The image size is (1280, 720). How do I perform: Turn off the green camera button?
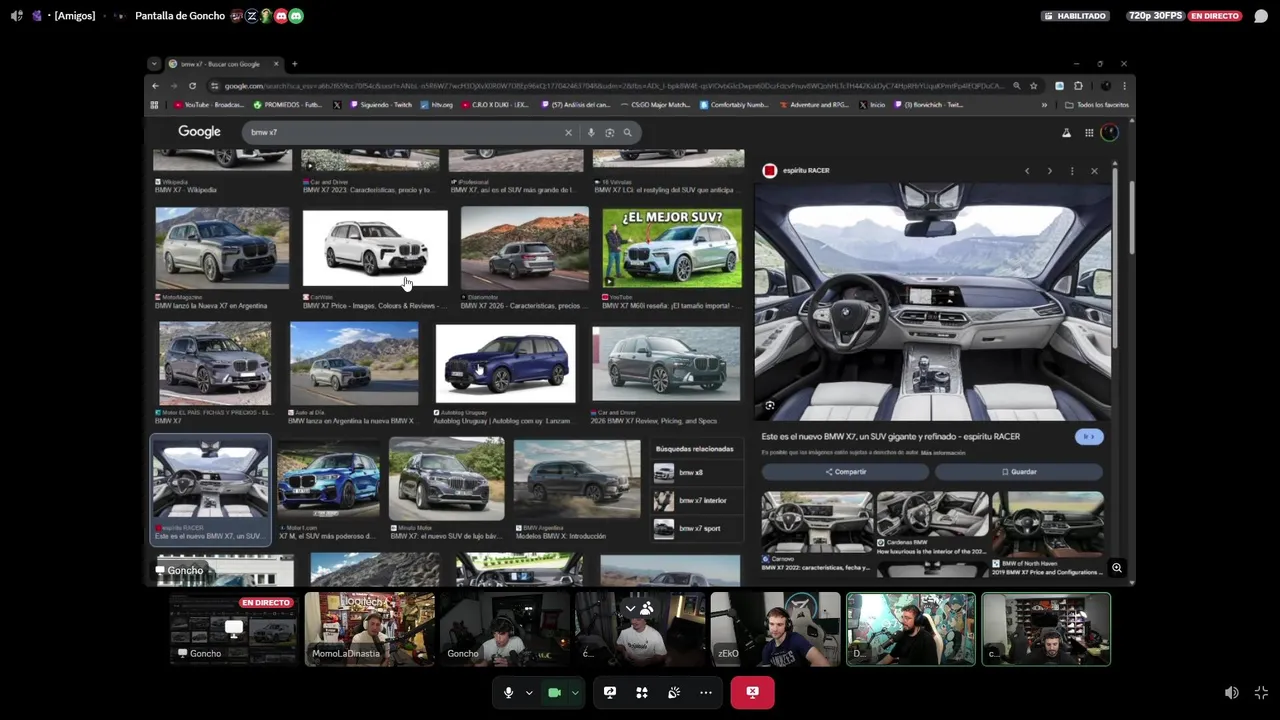(x=554, y=692)
